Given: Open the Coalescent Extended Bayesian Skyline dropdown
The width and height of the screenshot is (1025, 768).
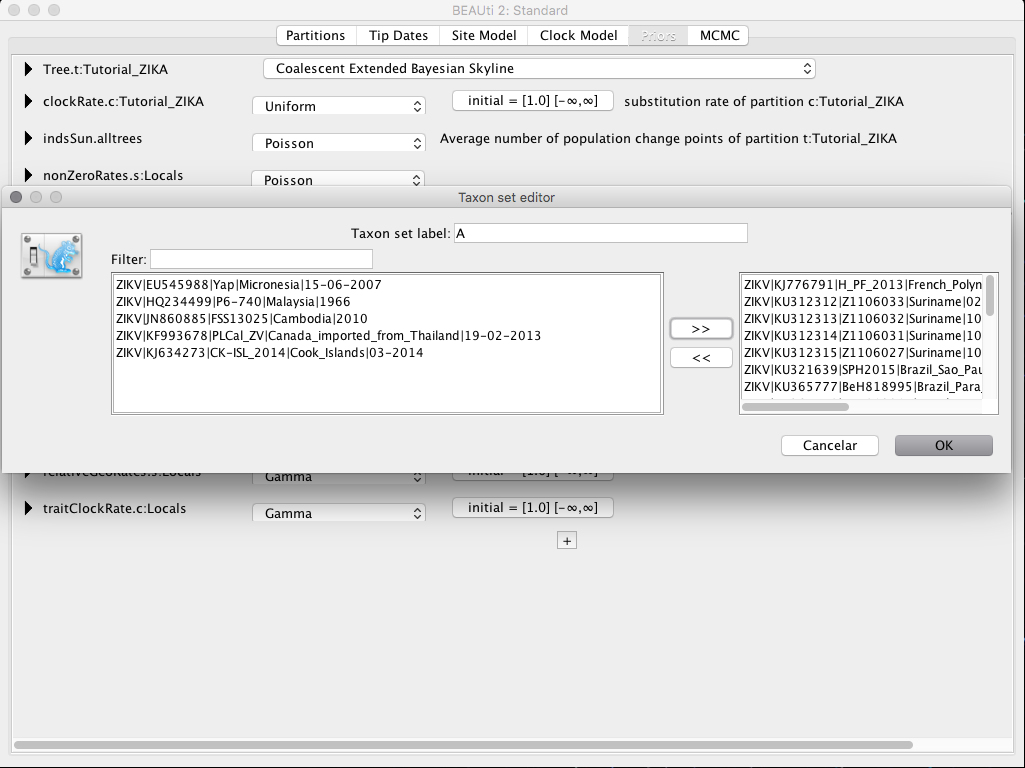Looking at the screenshot, I should pyautogui.click(x=538, y=68).
